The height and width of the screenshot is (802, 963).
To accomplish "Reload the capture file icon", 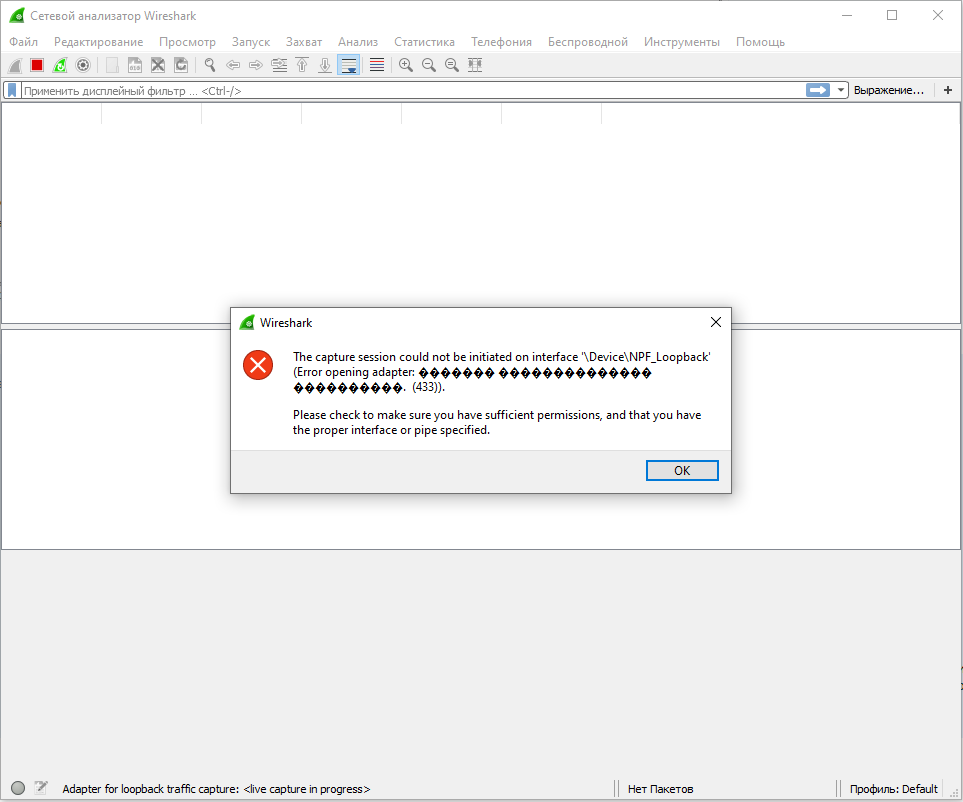I will pos(181,65).
